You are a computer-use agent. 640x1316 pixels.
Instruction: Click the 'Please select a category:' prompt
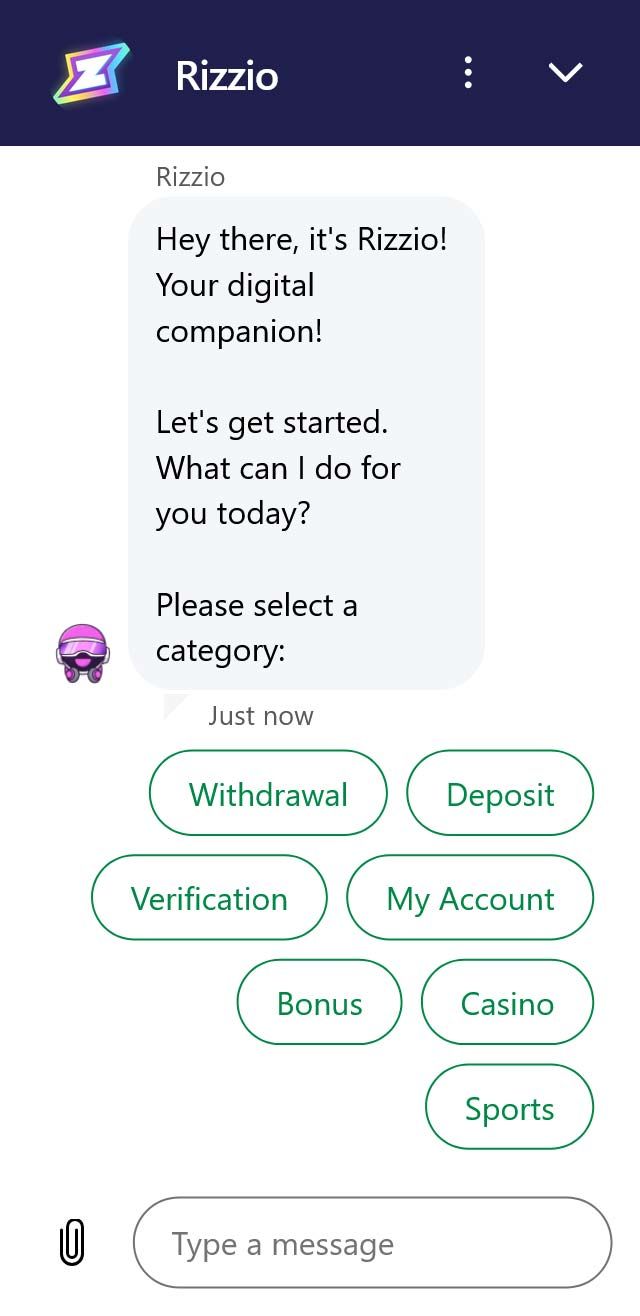pos(256,628)
